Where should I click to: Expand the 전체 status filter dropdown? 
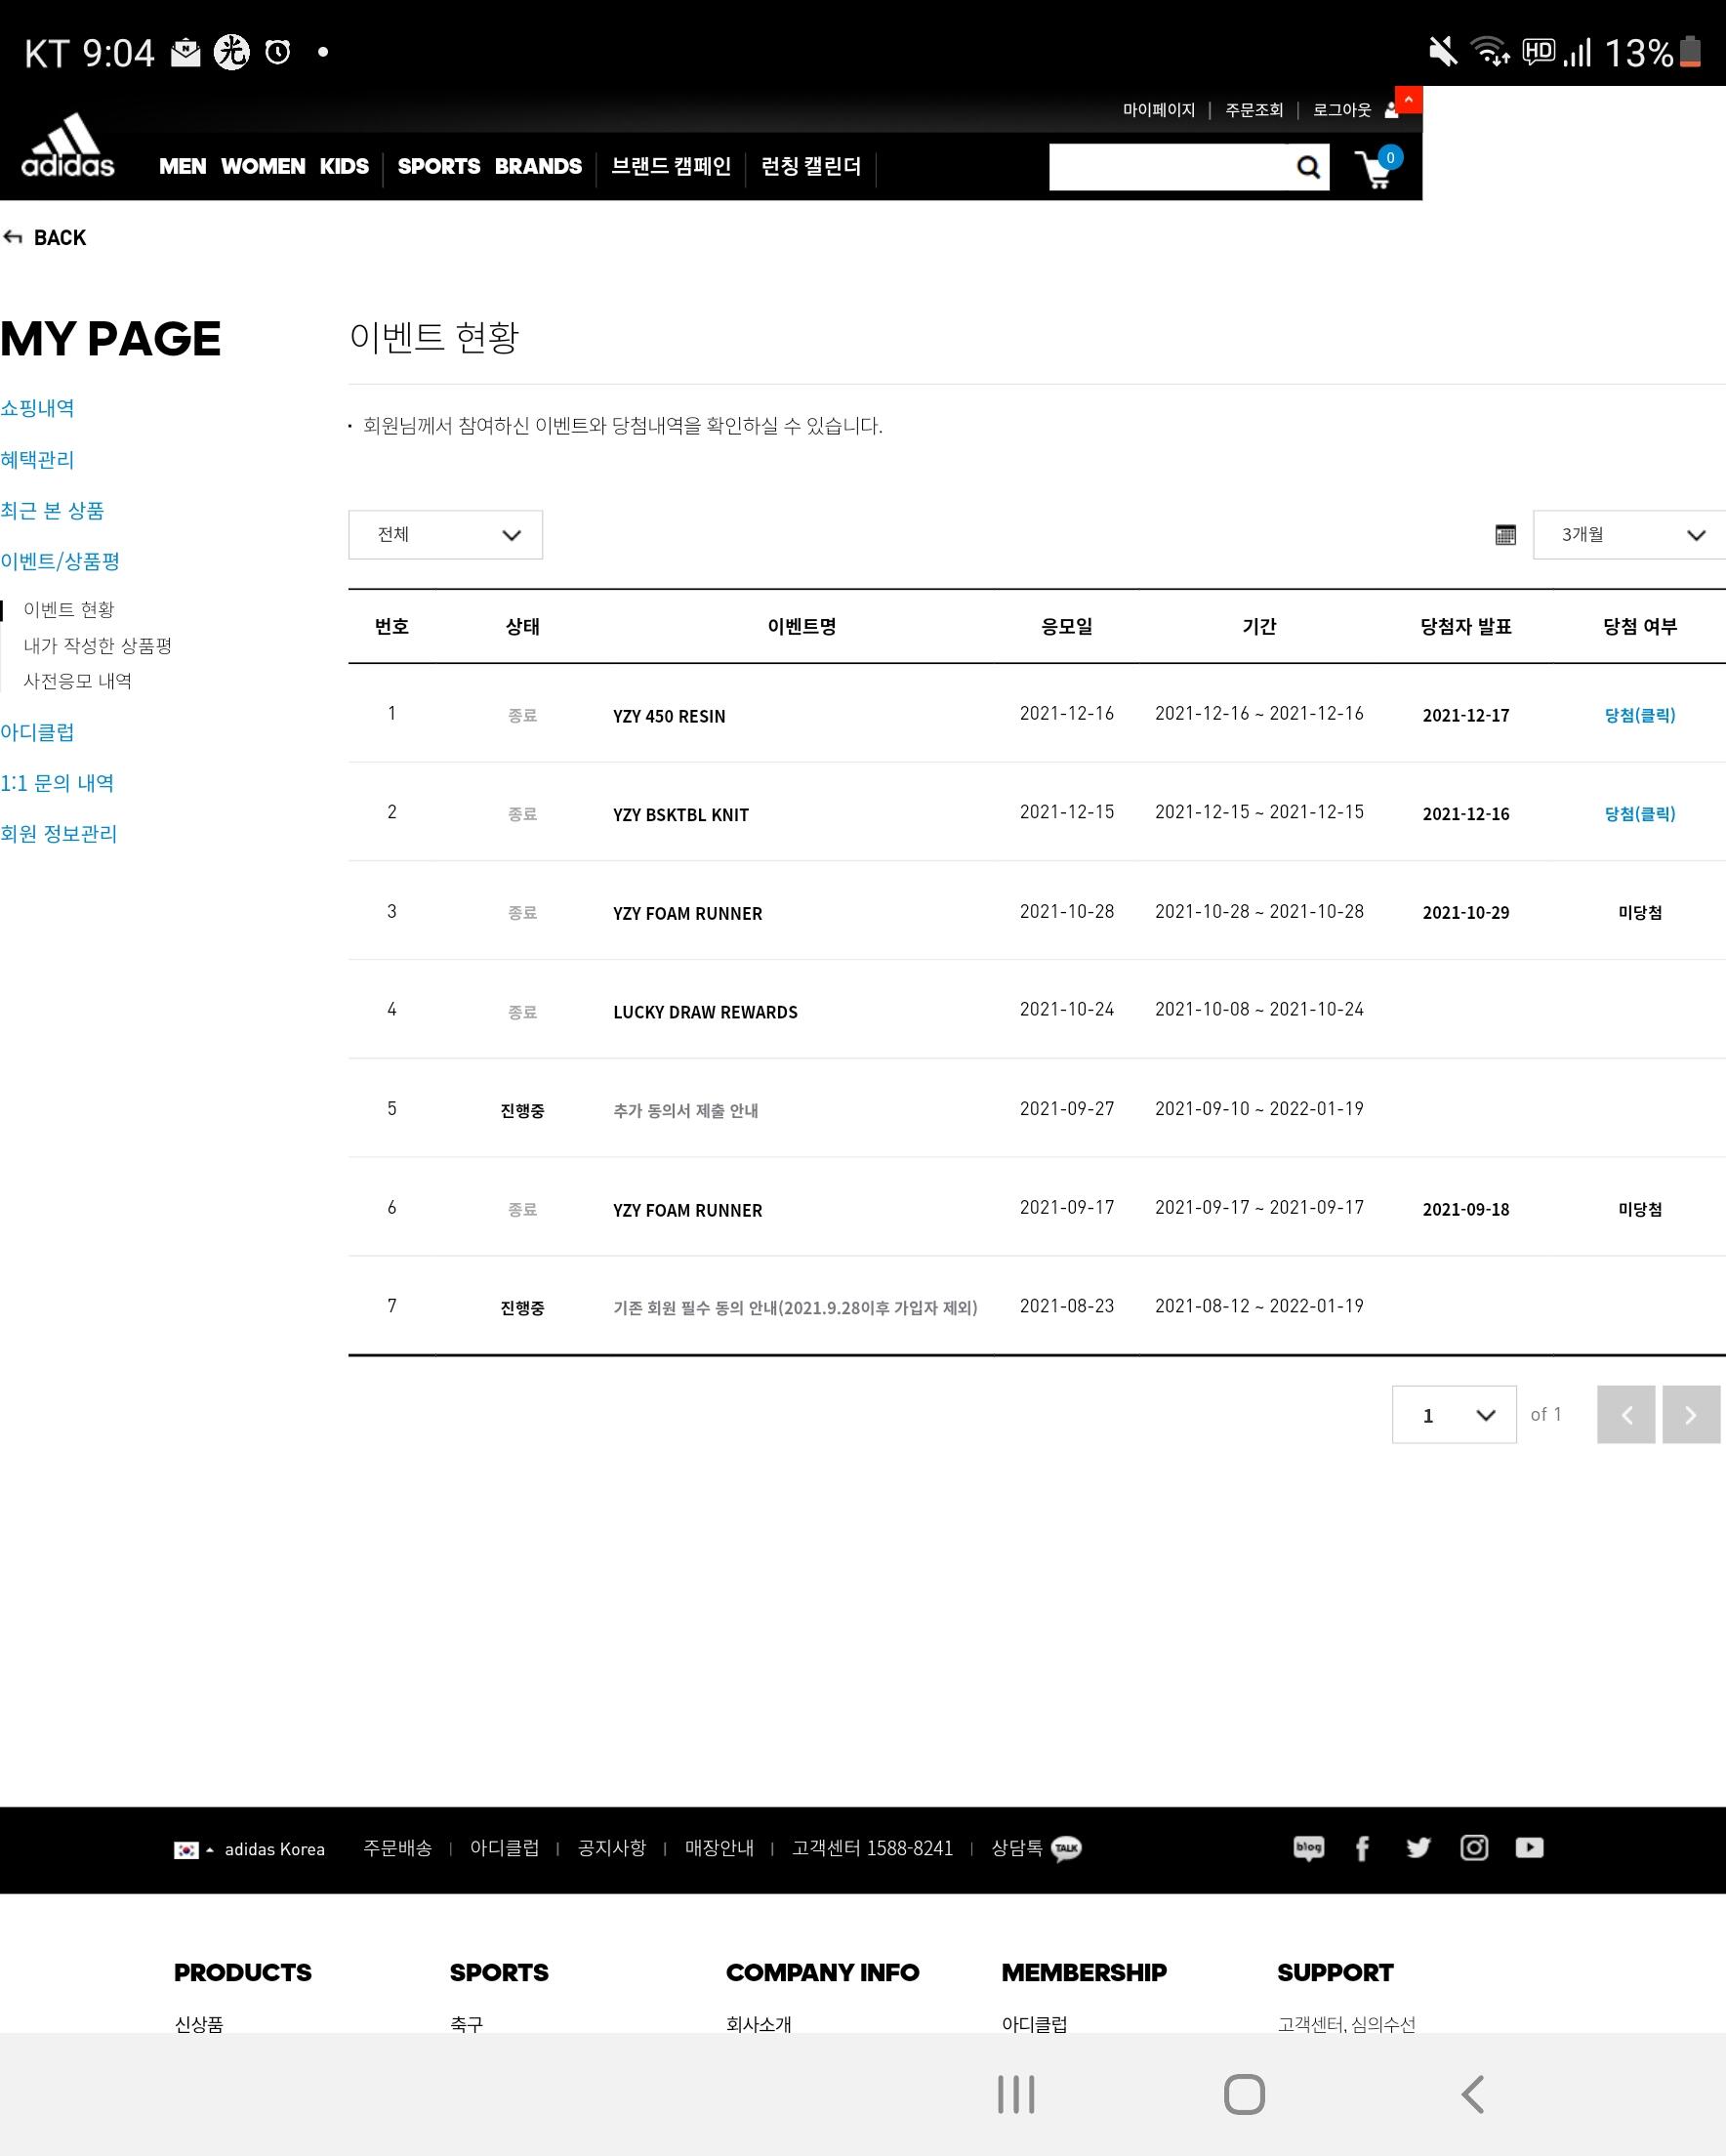(x=445, y=535)
